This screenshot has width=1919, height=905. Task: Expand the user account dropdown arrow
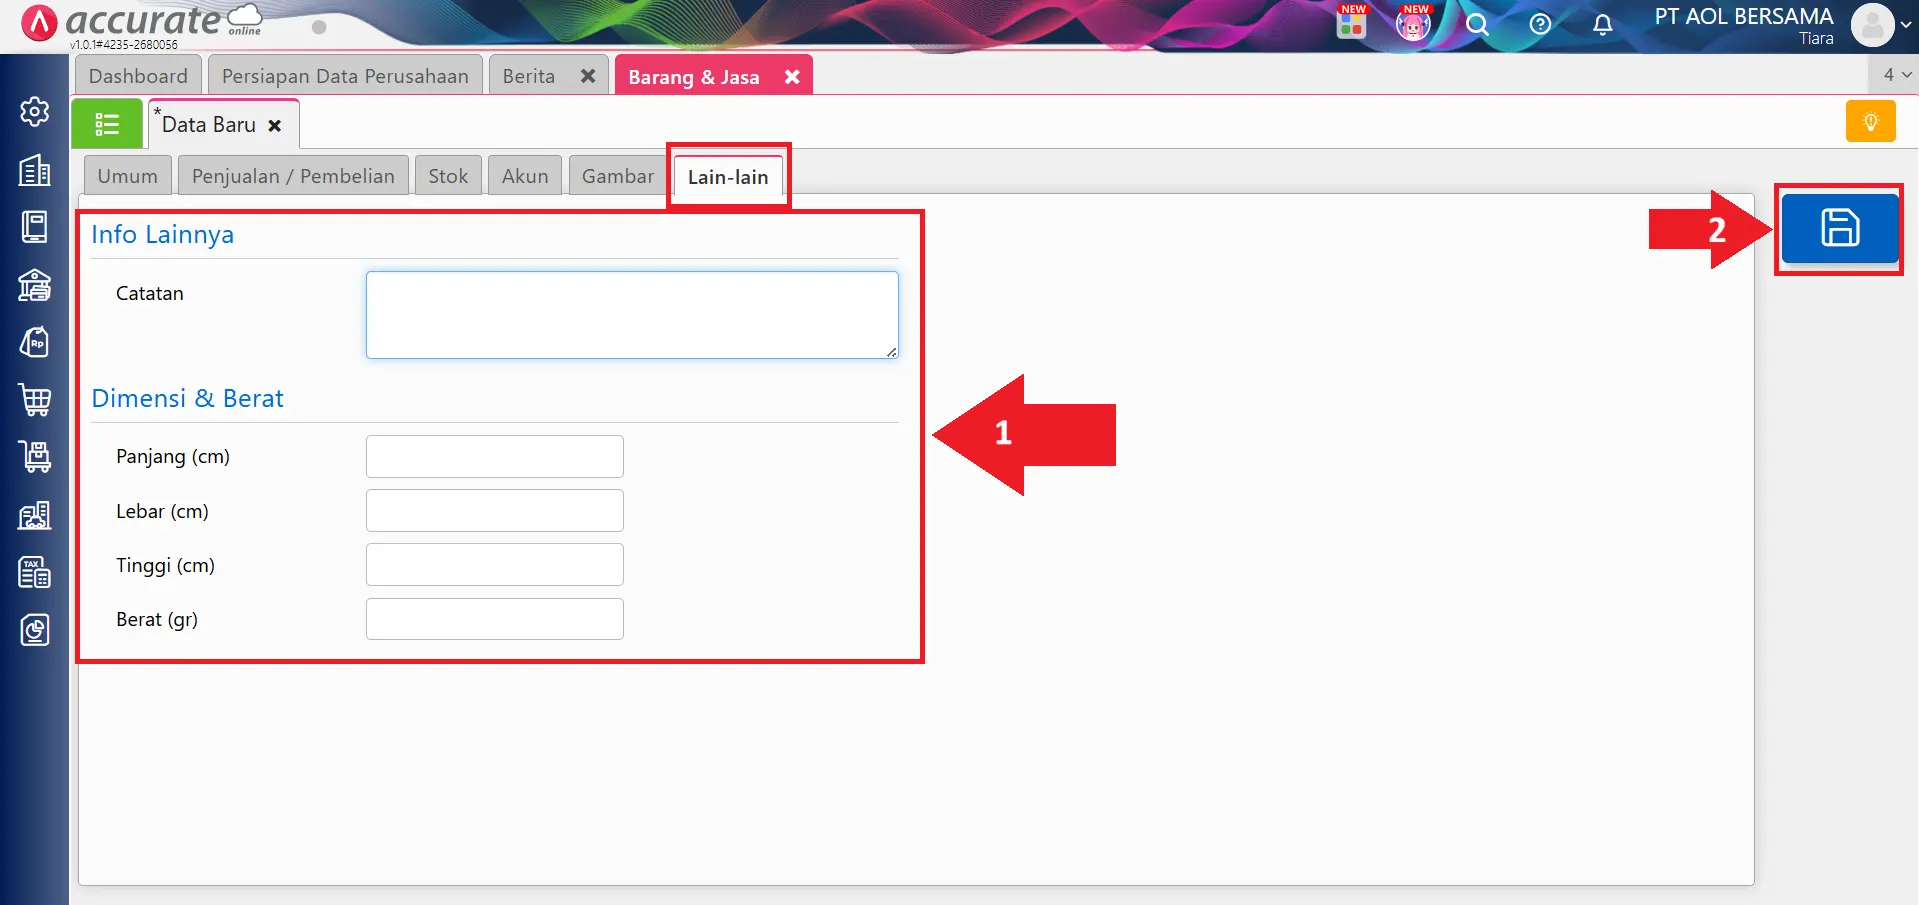pyautogui.click(x=1906, y=26)
